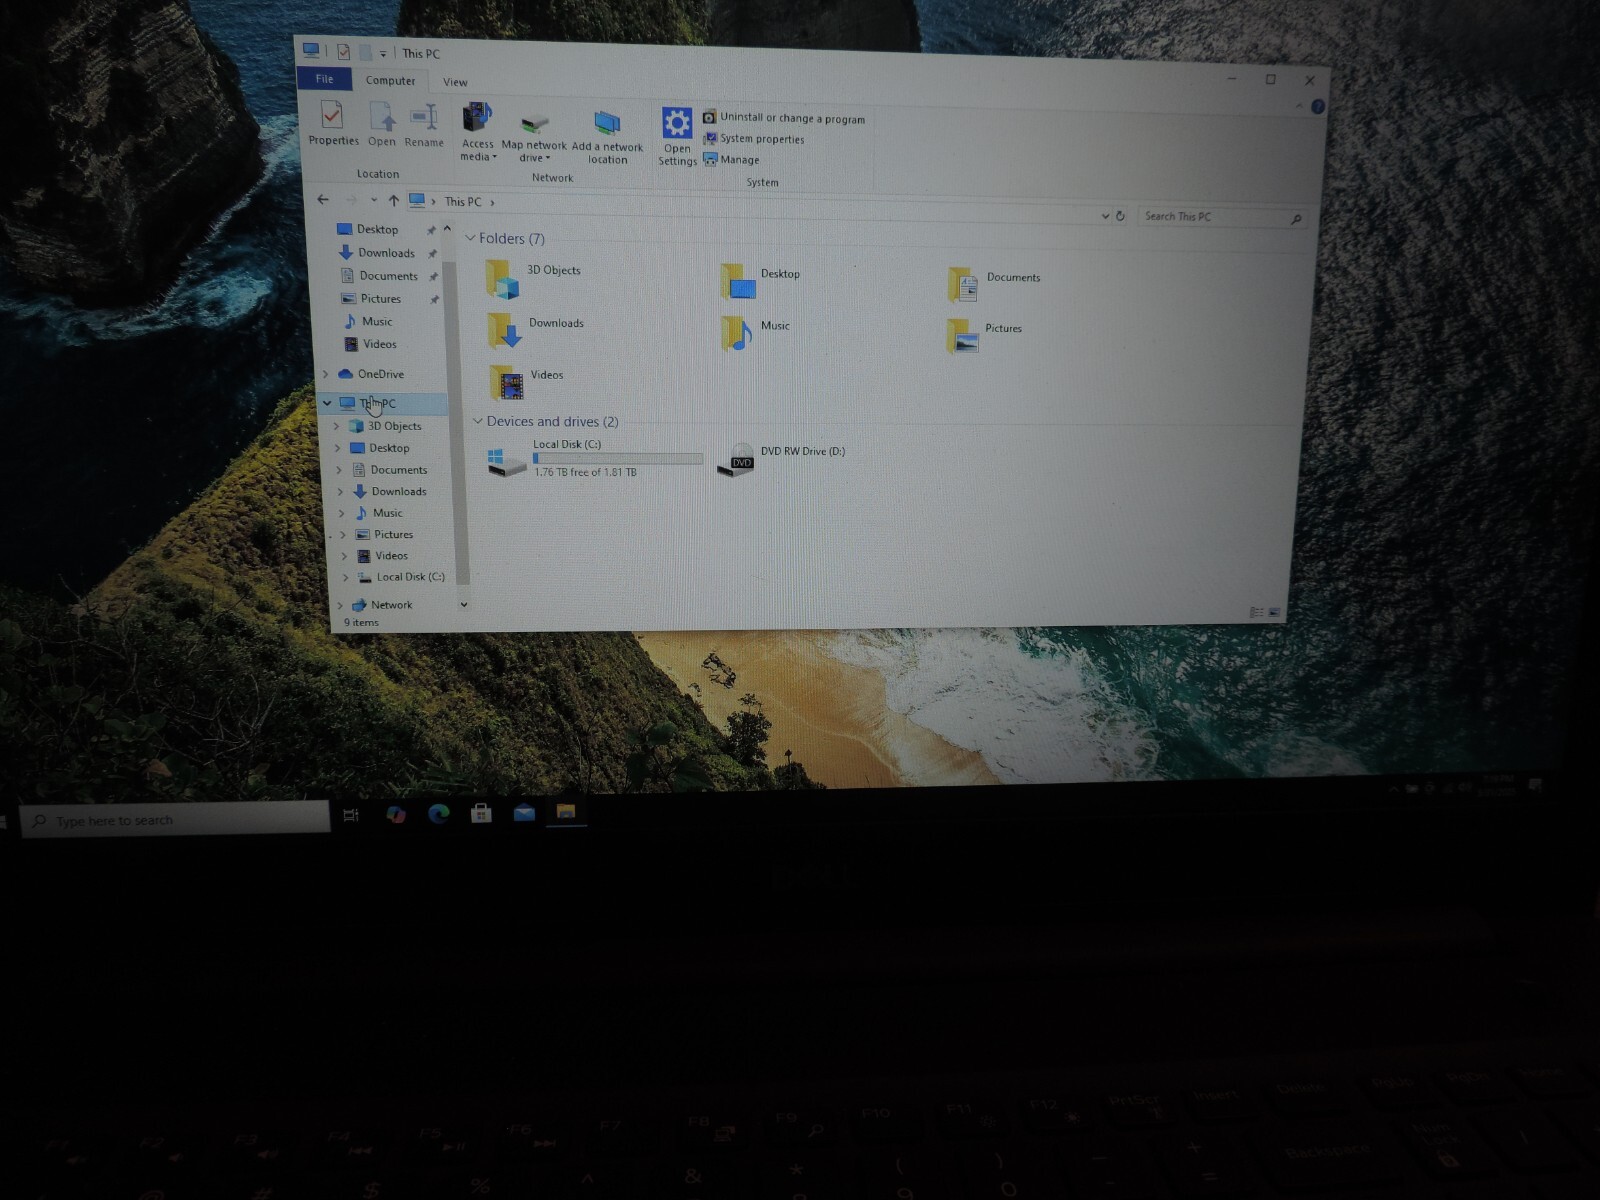Select Videos in Quick access

click(x=379, y=344)
